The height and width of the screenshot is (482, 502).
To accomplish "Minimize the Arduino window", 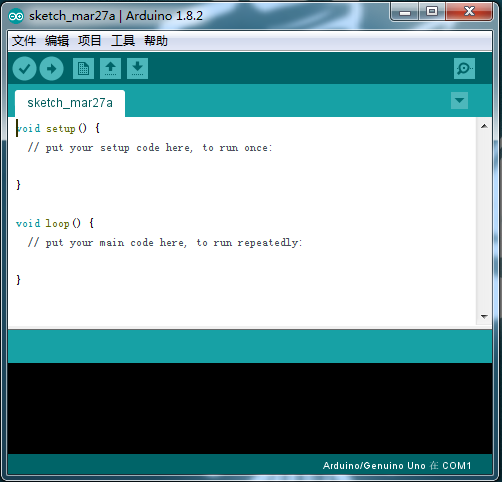I will pyautogui.click(x=405, y=12).
